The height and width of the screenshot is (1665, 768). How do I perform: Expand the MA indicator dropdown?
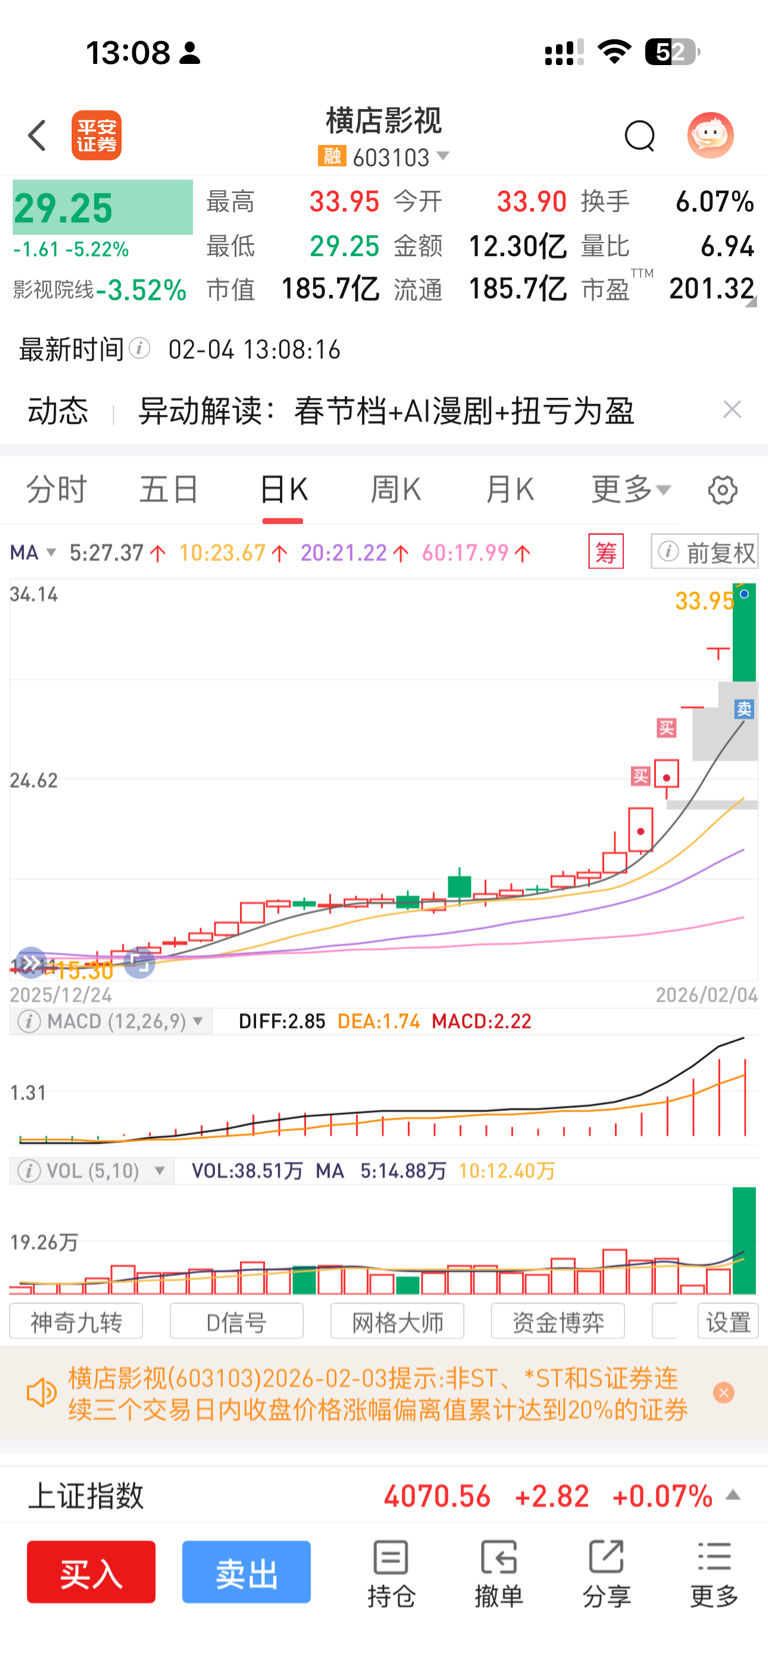click(33, 552)
